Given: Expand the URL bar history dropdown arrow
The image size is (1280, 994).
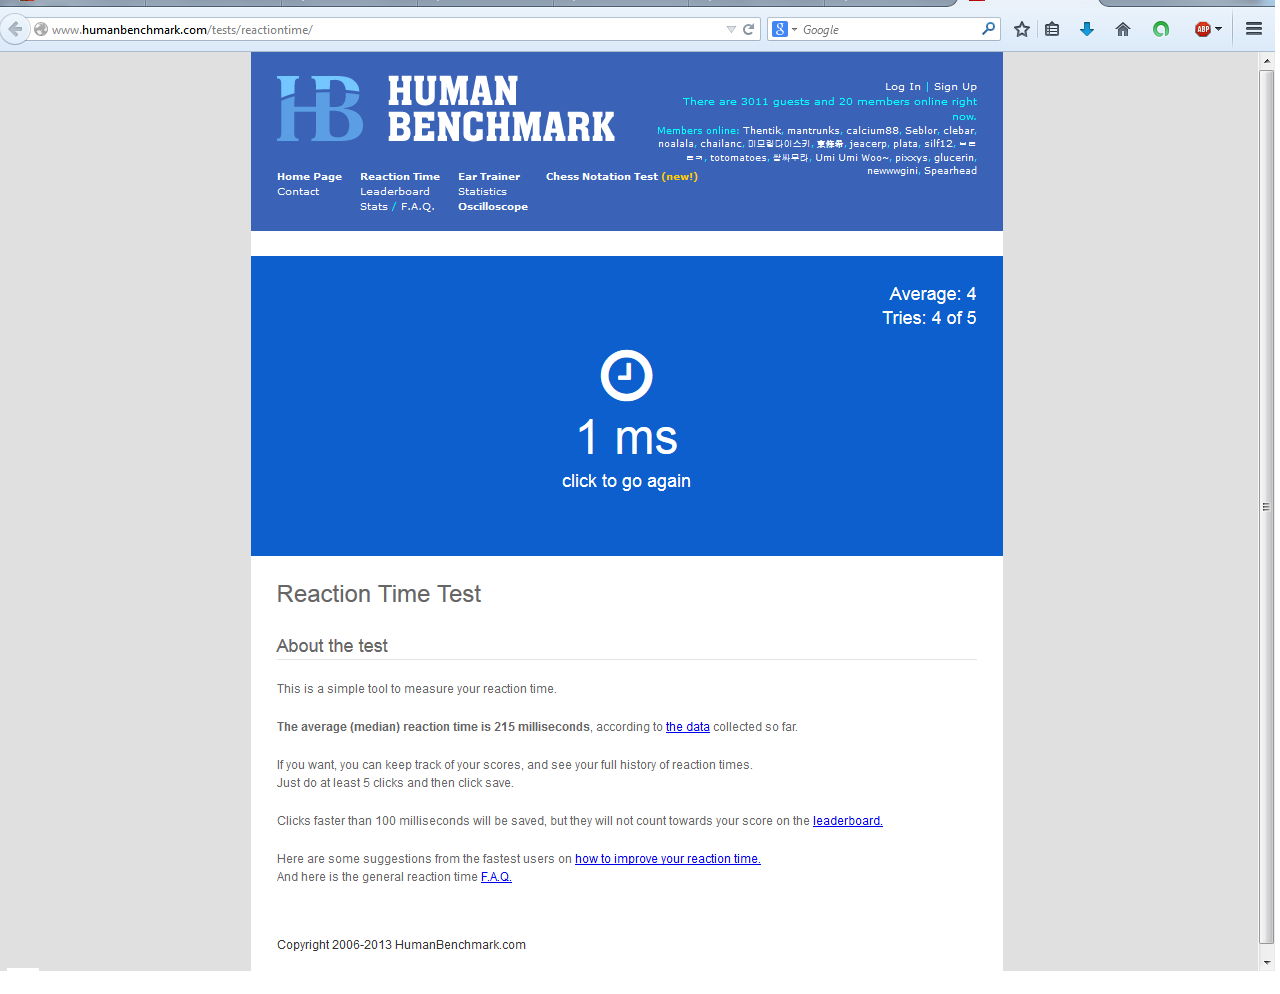Looking at the screenshot, I should click(x=731, y=29).
